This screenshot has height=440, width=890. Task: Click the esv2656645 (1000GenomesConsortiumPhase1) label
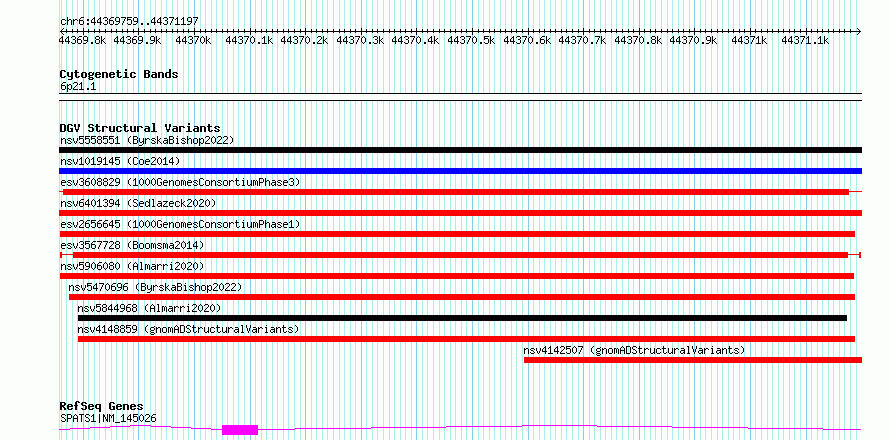[180, 224]
